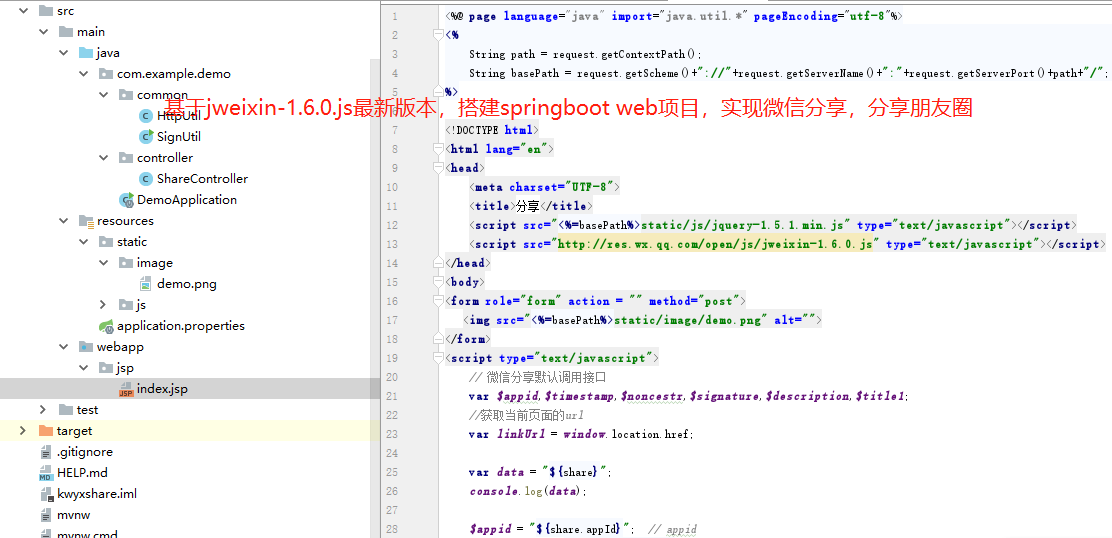The image size is (1112, 538).
Task: Collapse the image folder arrow
Action: pyautogui.click(x=104, y=263)
